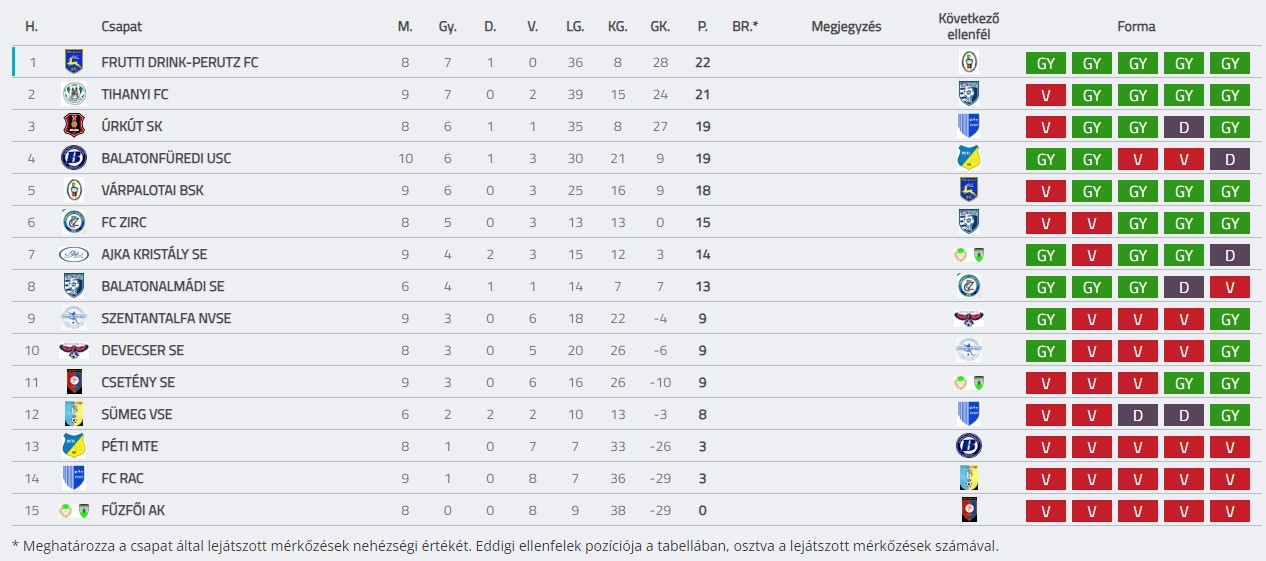Click the 'Forma' column header
The height and width of the screenshot is (561, 1266).
pyautogui.click(x=1136, y=27)
